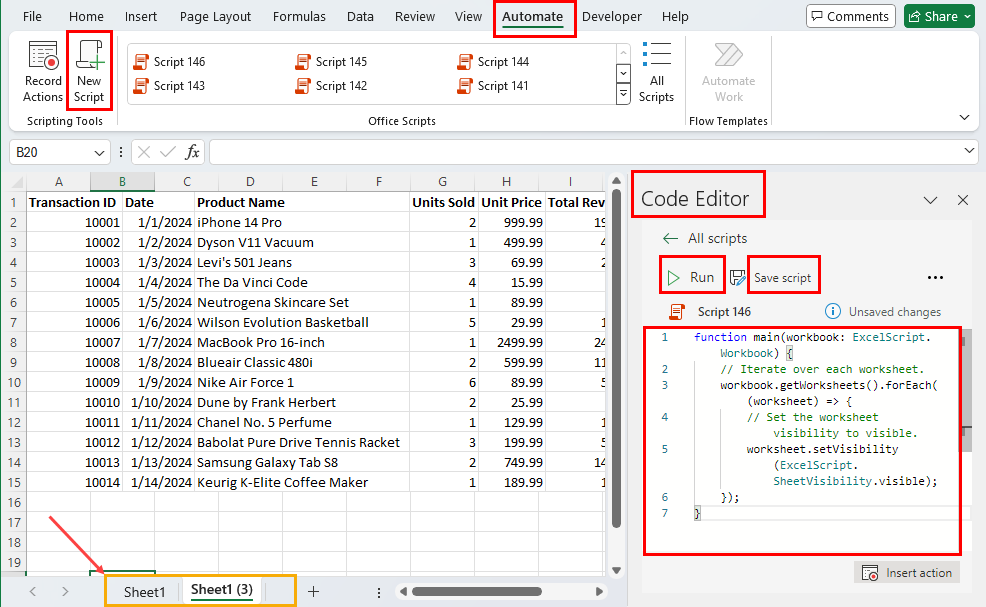The image size is (986, 607).
Task: Select row 8 header
Action: coord(13,343)
